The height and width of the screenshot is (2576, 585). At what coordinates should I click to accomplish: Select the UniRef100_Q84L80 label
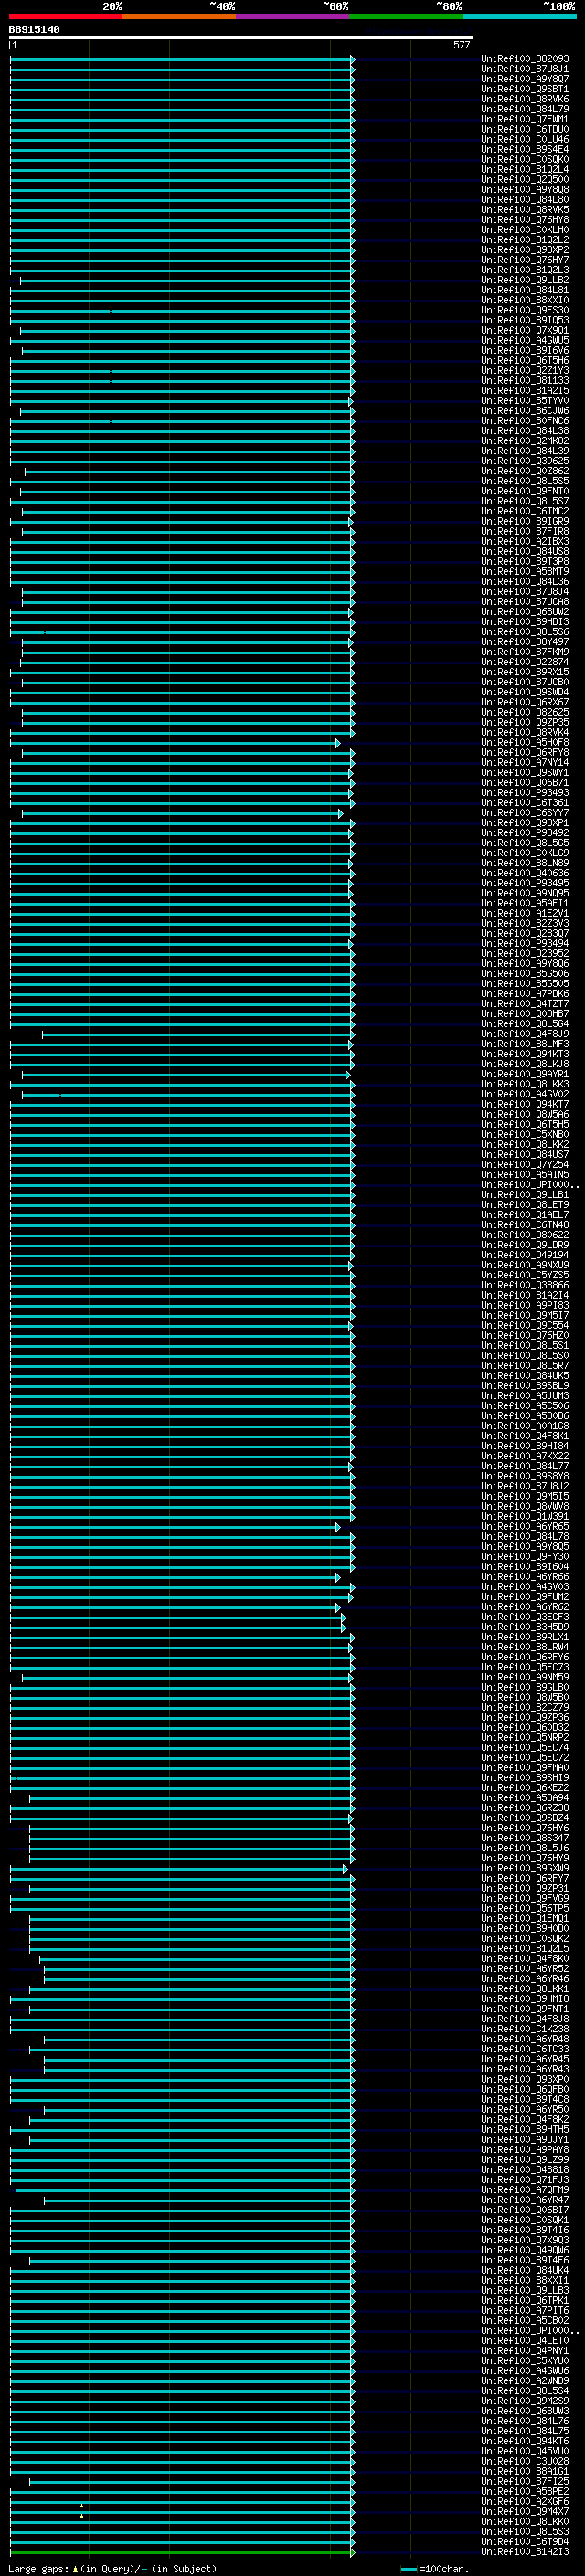(x=524, y=200)
